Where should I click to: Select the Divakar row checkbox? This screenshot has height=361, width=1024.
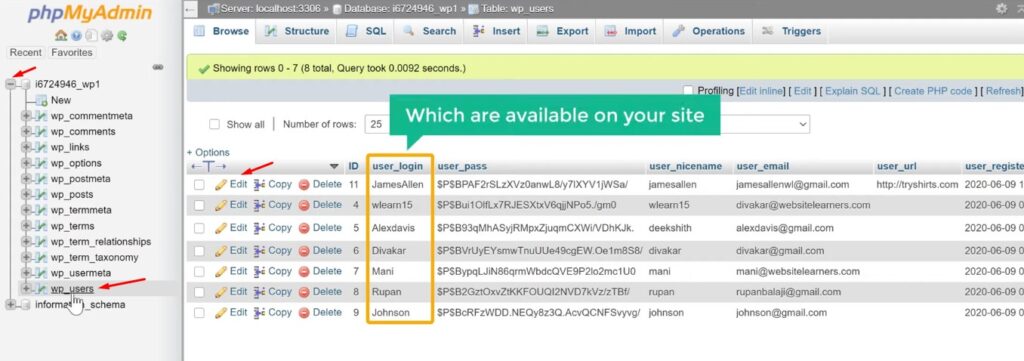pos(199,251)
